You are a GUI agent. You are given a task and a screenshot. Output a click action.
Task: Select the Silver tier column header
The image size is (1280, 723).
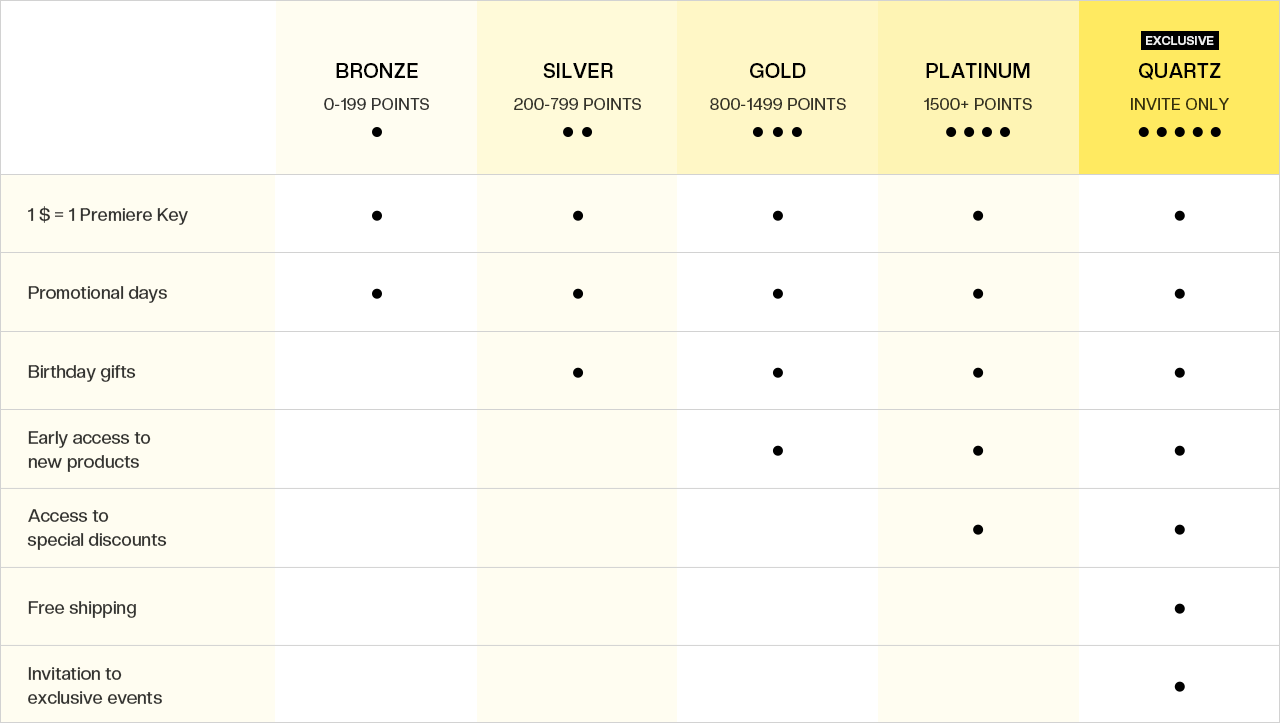tap(578, 72)
